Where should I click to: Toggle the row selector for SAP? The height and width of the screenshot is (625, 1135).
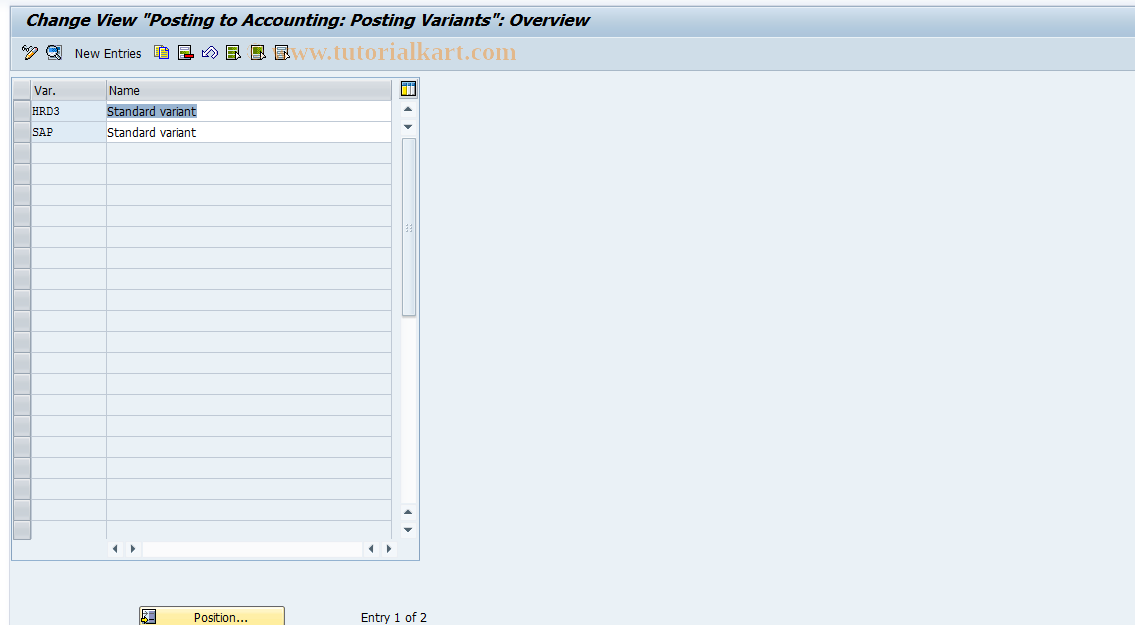[x=22, y=133]
